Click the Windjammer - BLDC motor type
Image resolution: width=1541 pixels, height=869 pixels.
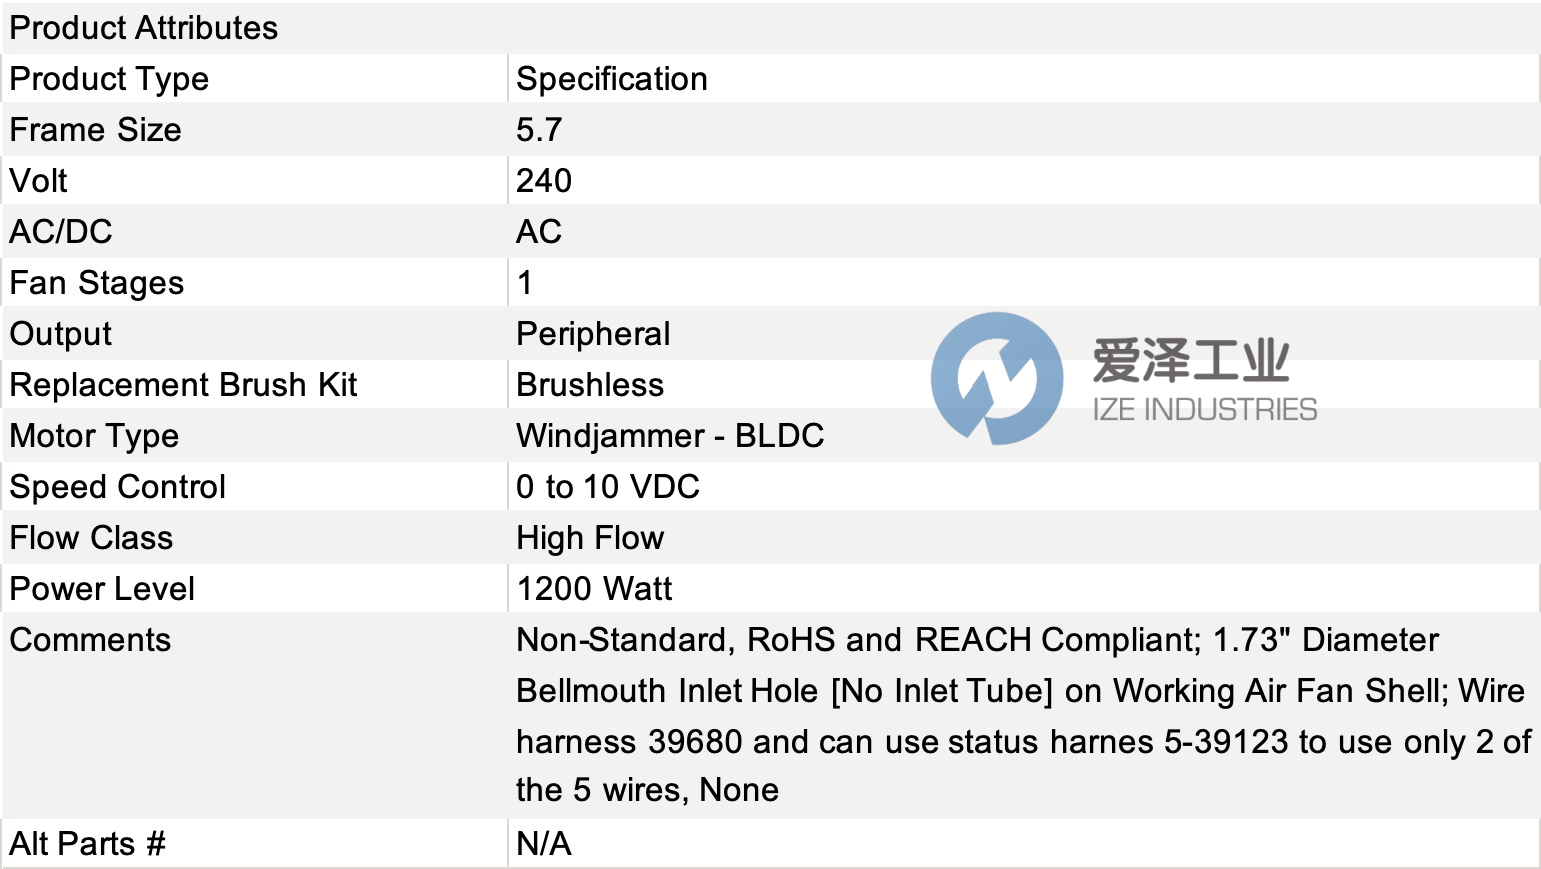point(670,436)
